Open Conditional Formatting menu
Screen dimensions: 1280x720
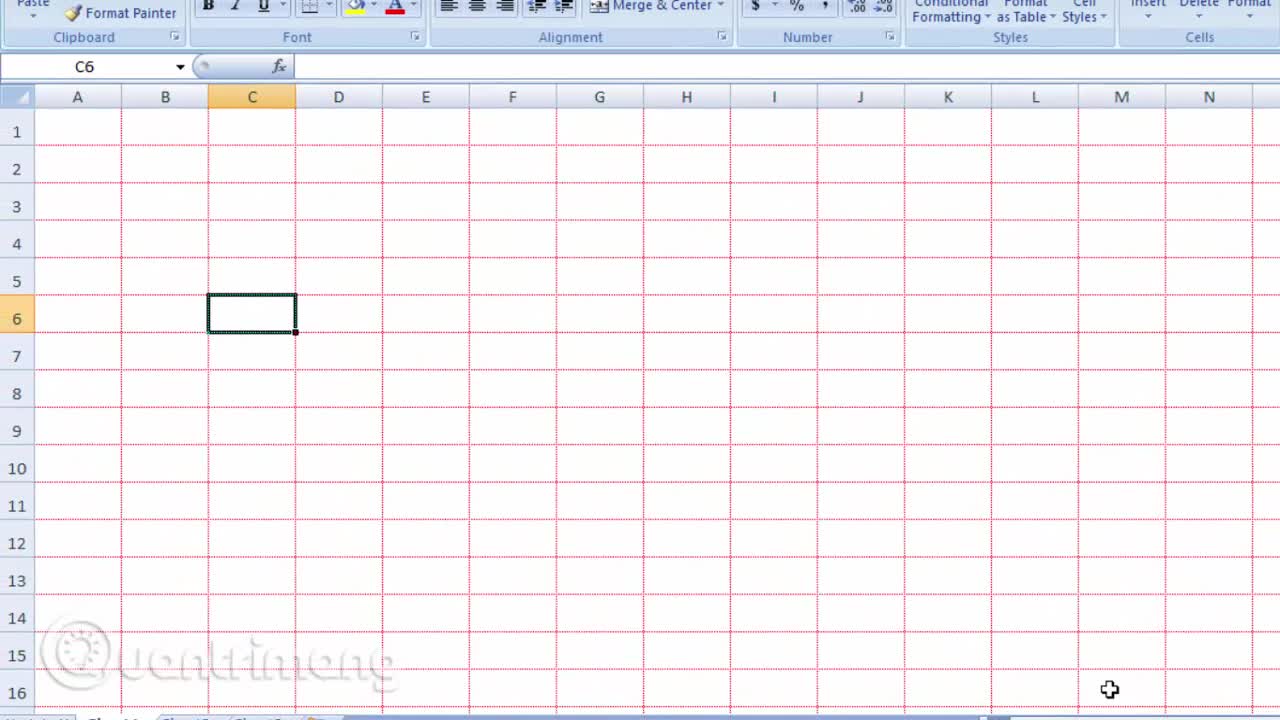pyautogui.click(x=952, y=11)
